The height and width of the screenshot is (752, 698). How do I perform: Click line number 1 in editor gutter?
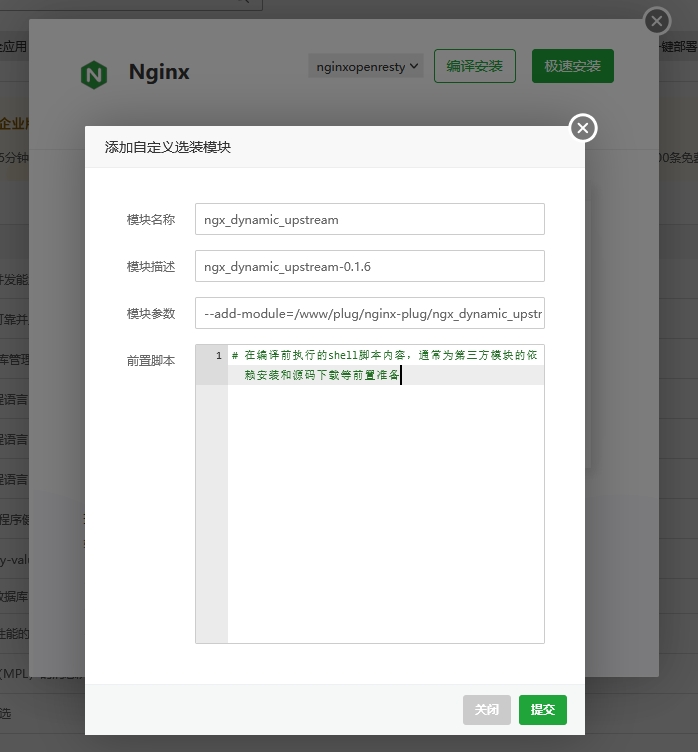point(219,355)
